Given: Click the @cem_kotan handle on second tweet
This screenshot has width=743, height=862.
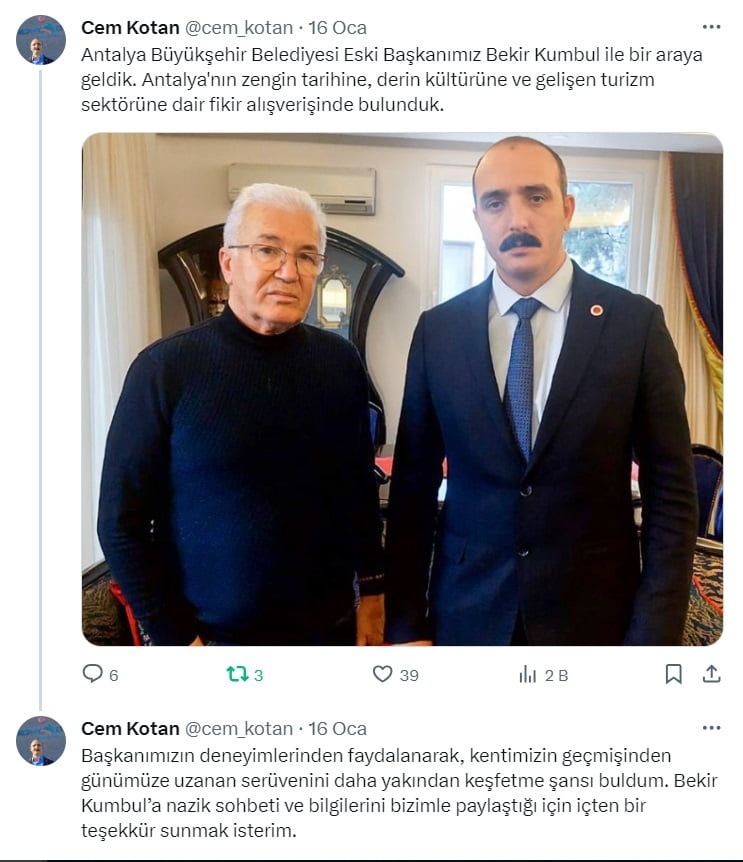Looking at the screenshot, I should (x=239, y=728).
